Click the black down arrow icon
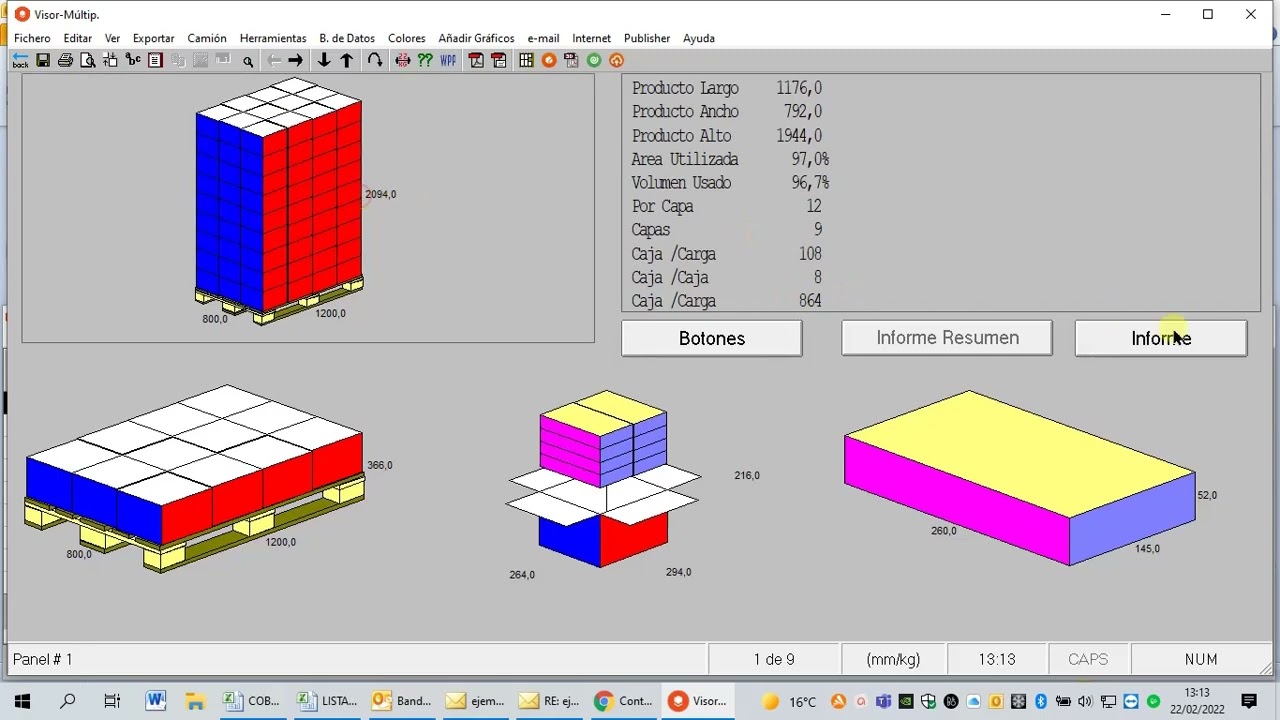The image size is (1280, 720). 324,60
